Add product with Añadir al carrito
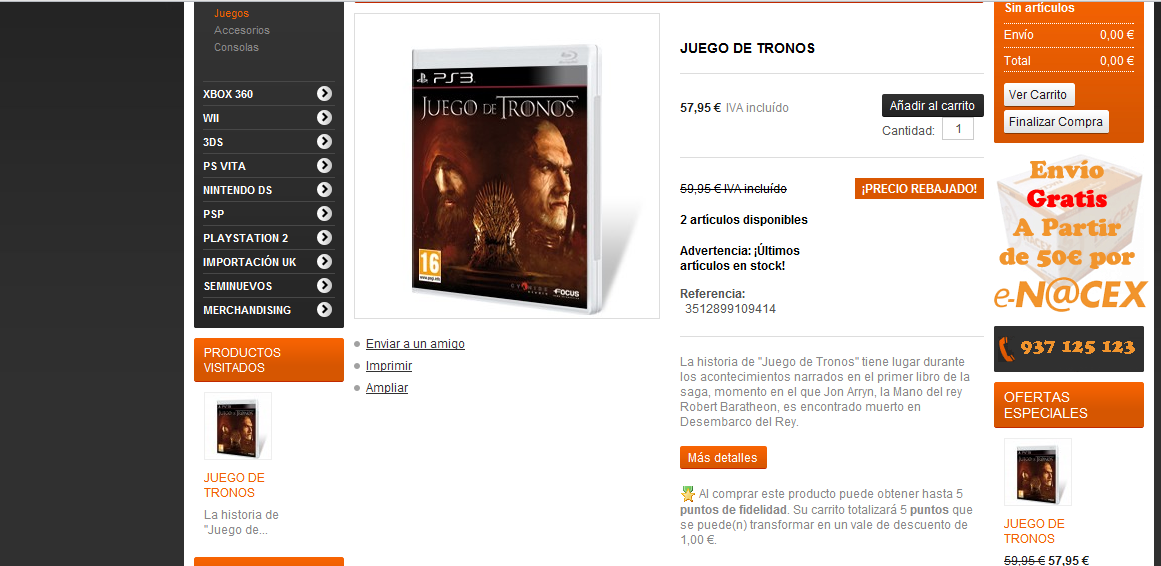 pos(933,106)
